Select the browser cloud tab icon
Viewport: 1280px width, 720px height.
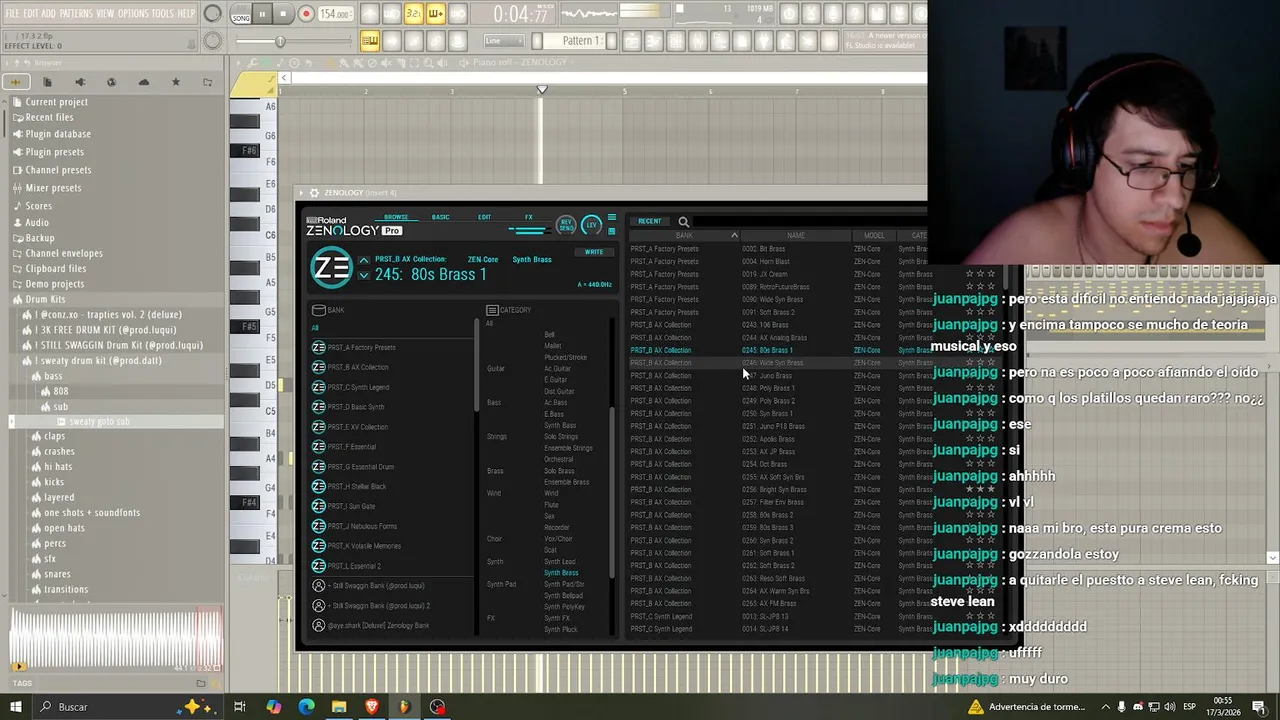tap(143, 82)
